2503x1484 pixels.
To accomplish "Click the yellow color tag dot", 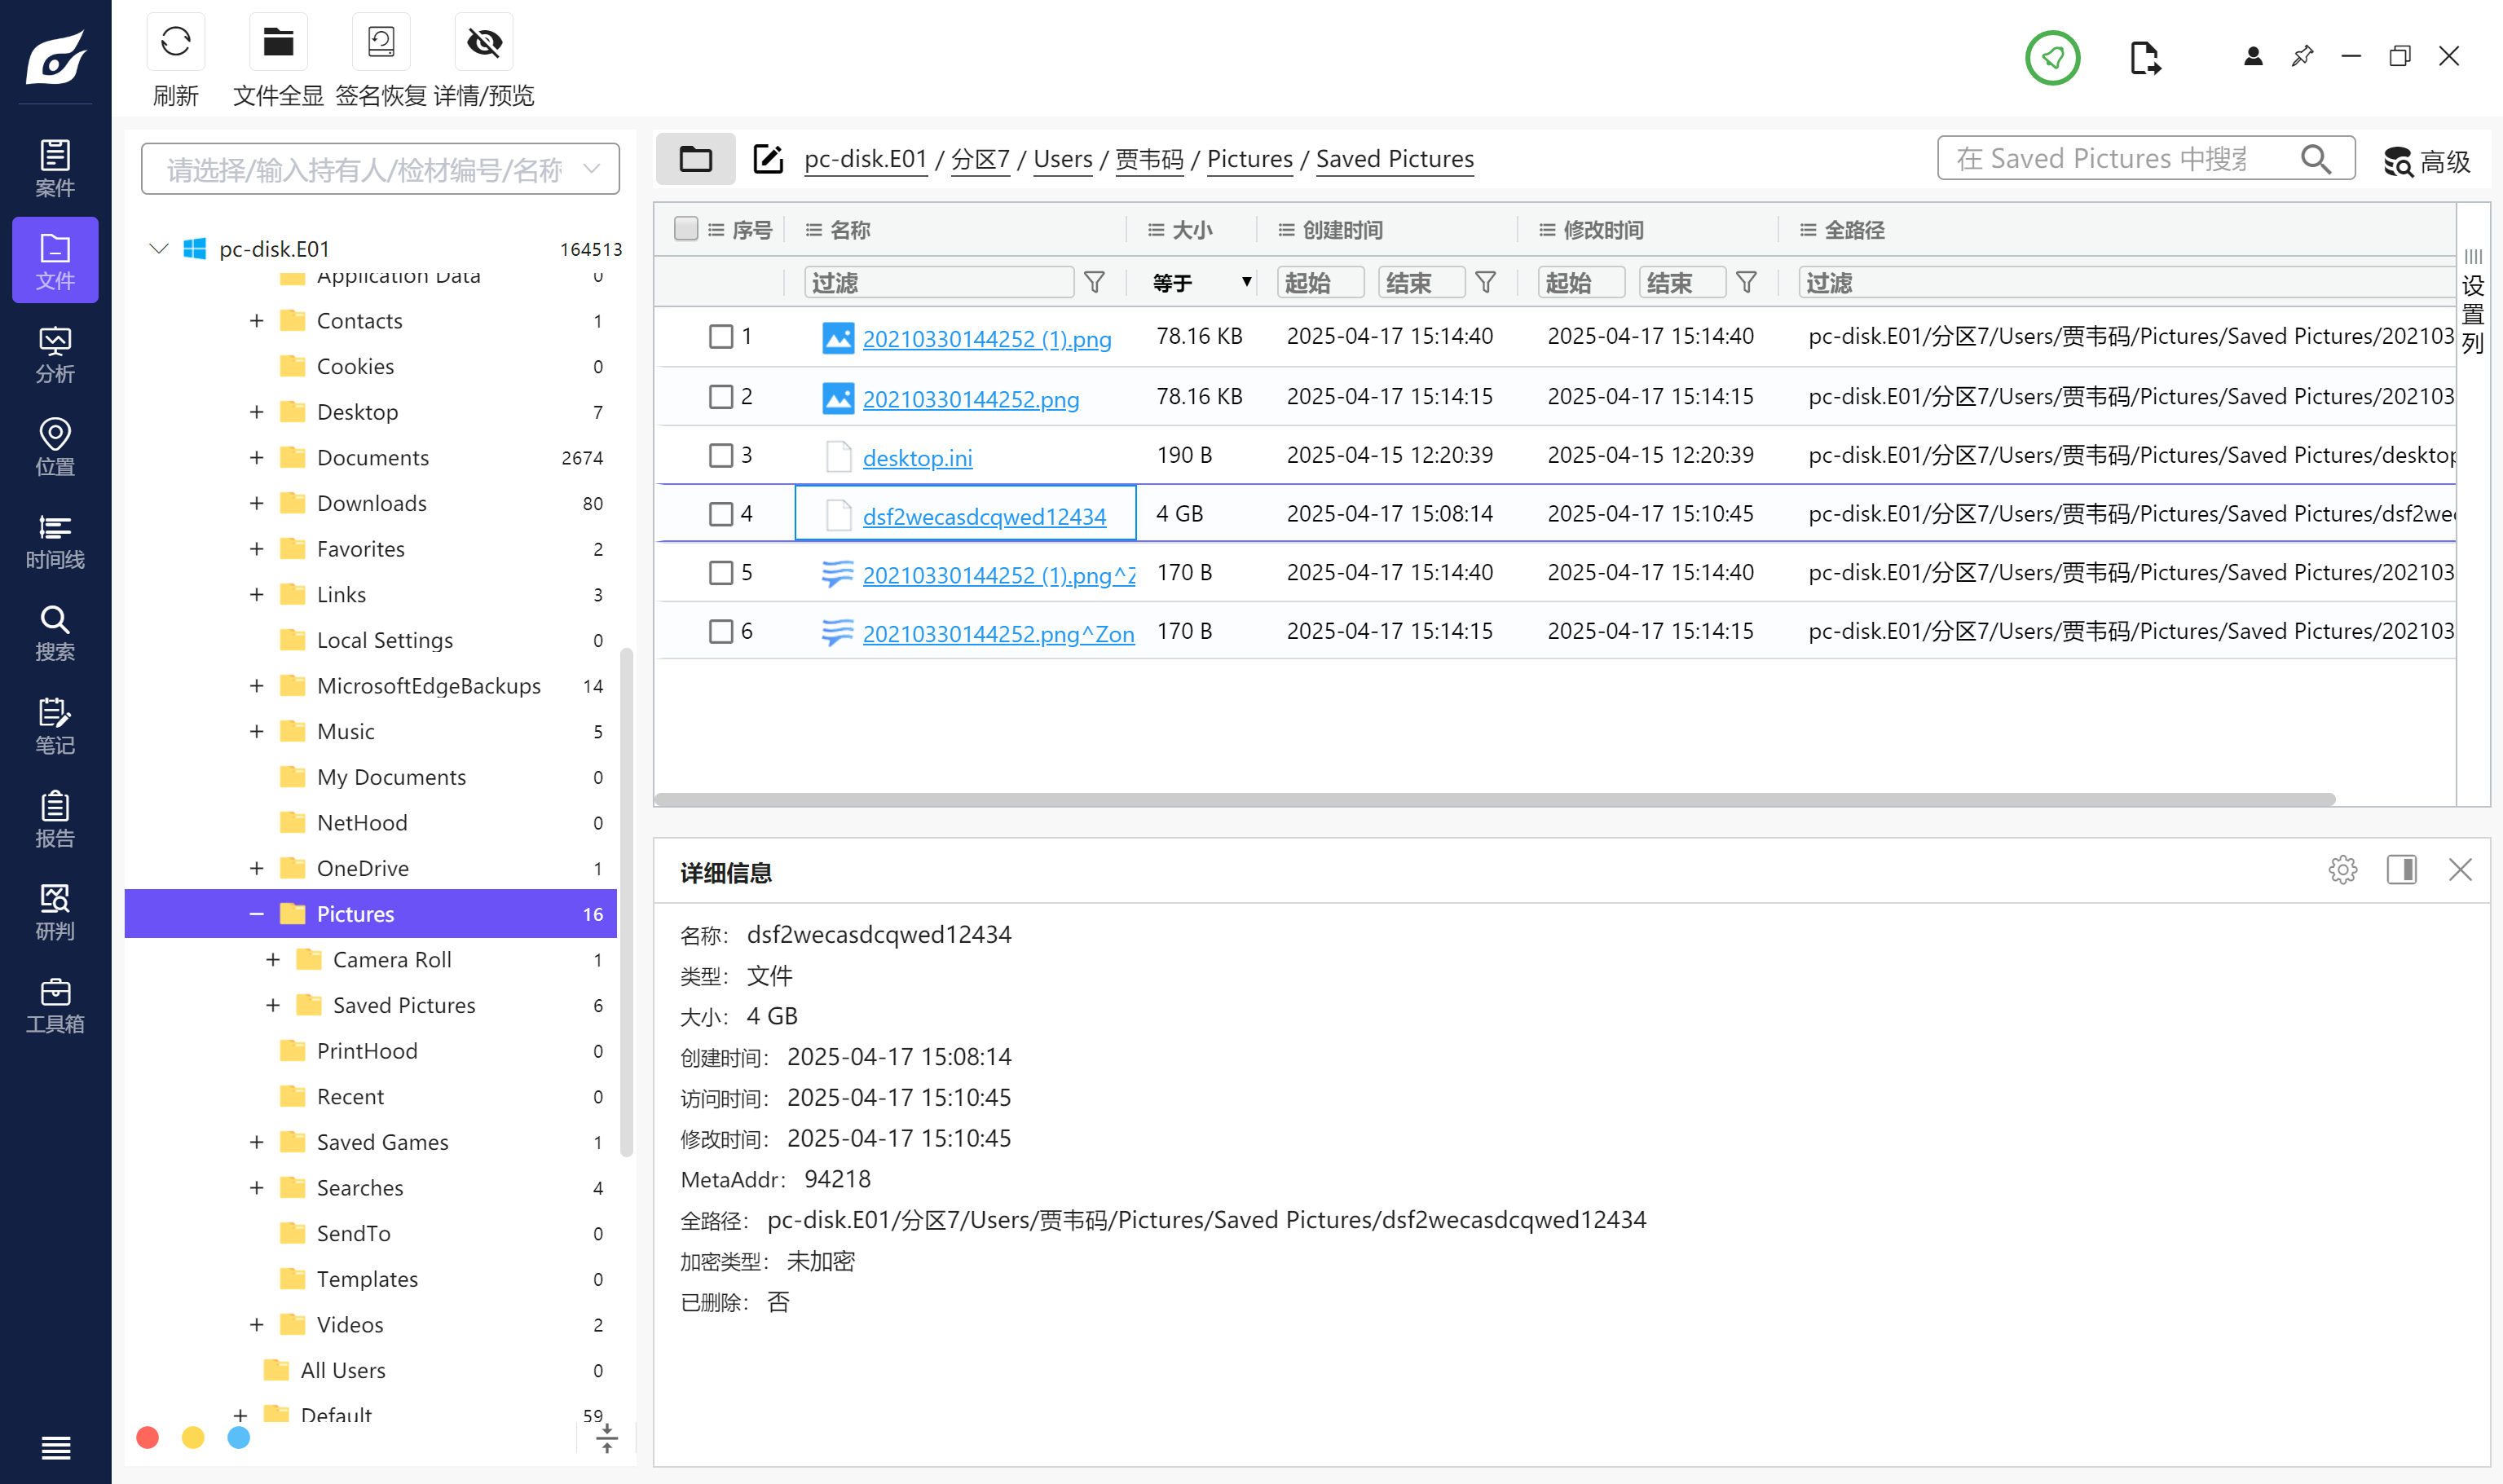I will click(x=193, y=1437).
